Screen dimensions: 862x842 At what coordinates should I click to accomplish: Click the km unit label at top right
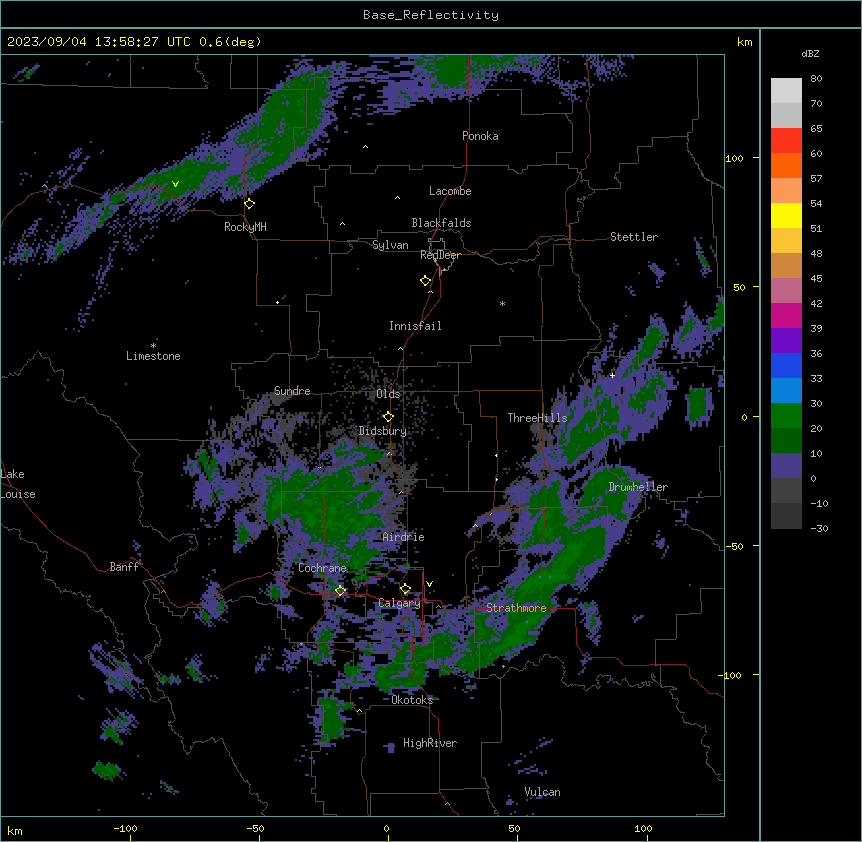745,42
